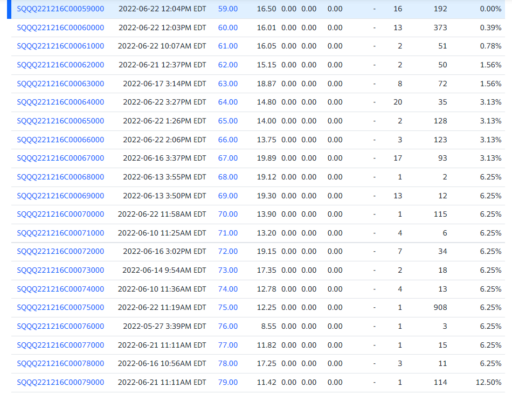Click the 77.00 strike price link
The height and width of the screenshot is (394, 512).
point(228,345)
